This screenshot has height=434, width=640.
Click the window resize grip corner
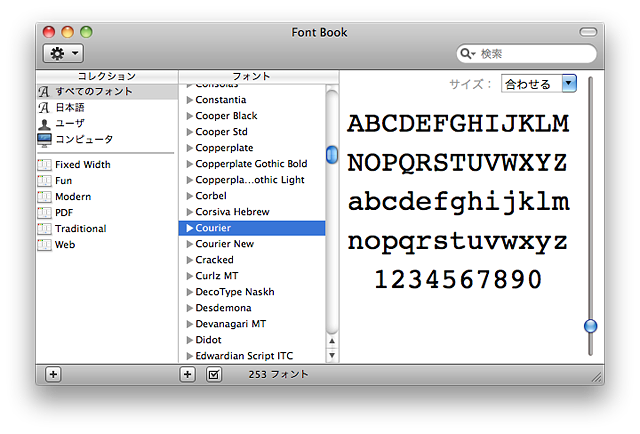click(597, 378)
